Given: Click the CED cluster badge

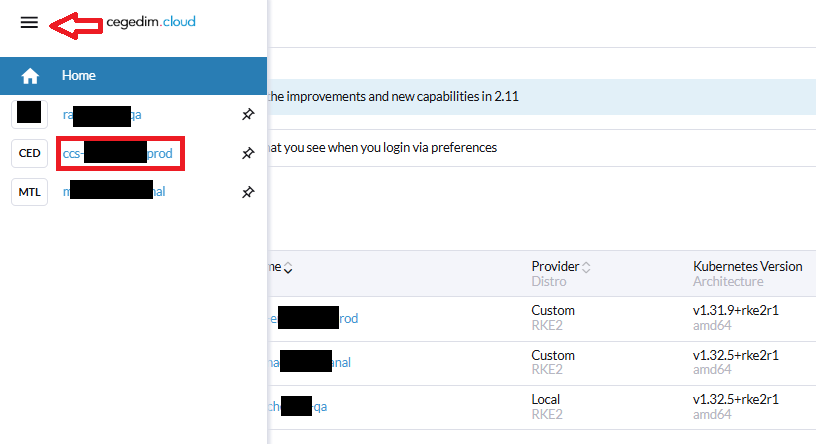Looking at the screenshot, I should click(30, 154).
